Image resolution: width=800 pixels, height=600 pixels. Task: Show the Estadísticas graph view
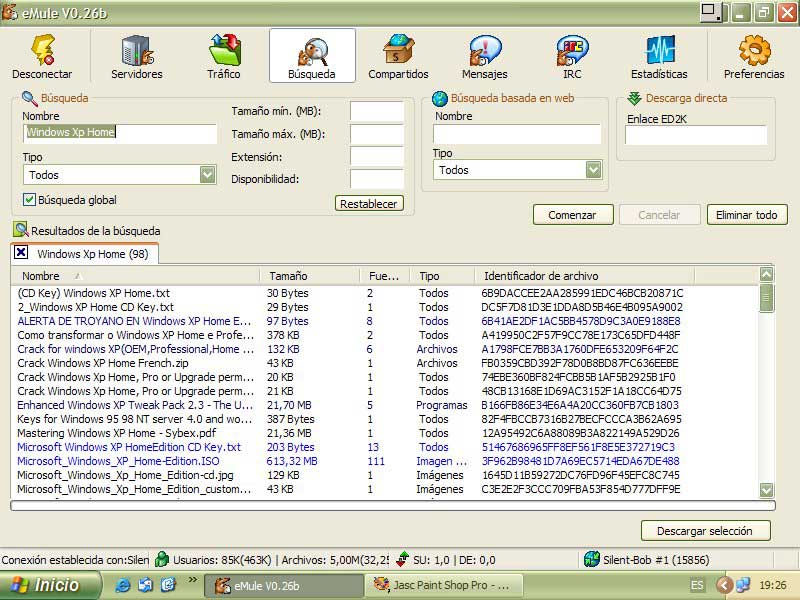click(x=659, y=56)
